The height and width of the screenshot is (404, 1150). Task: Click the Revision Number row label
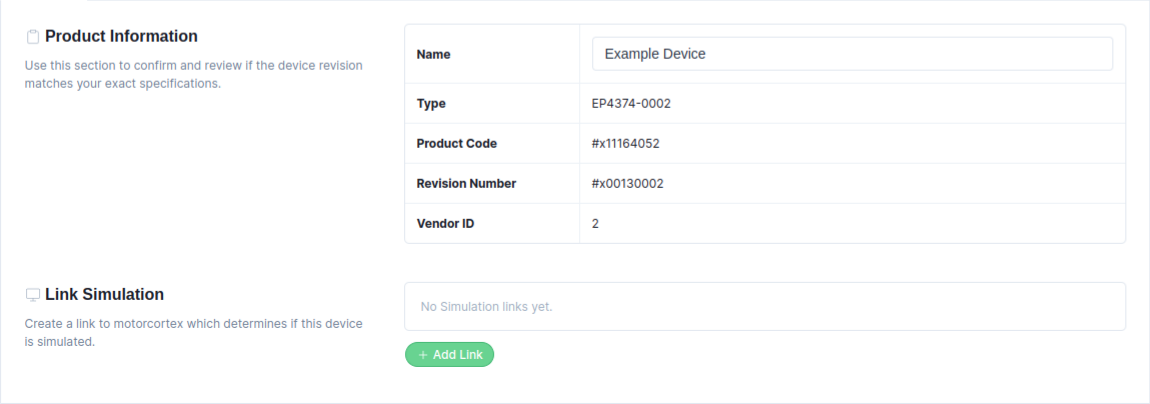pyautogui.click(x=466, y=183)
